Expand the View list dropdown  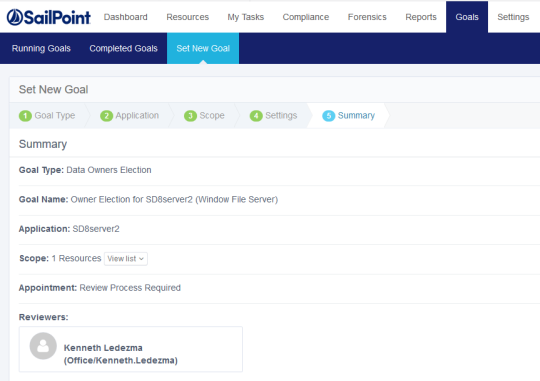point(126,259)
